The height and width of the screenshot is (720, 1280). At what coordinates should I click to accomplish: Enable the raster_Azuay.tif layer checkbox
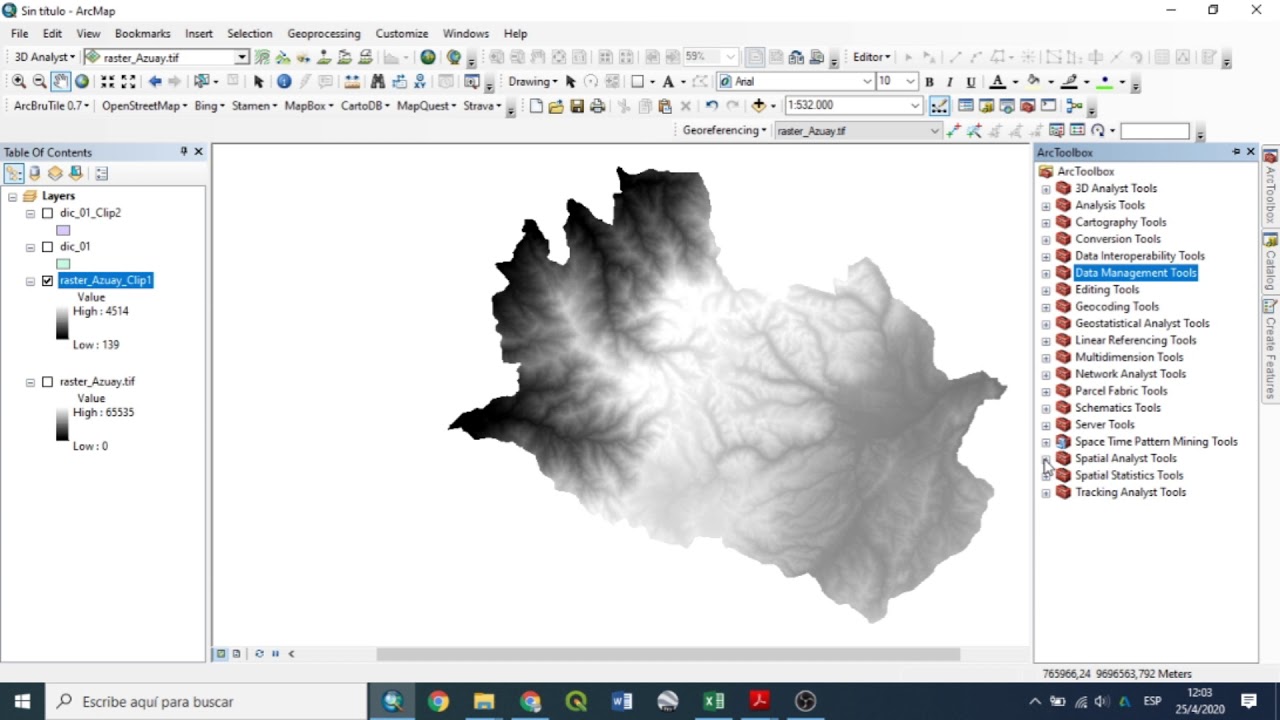pos(47,382)
